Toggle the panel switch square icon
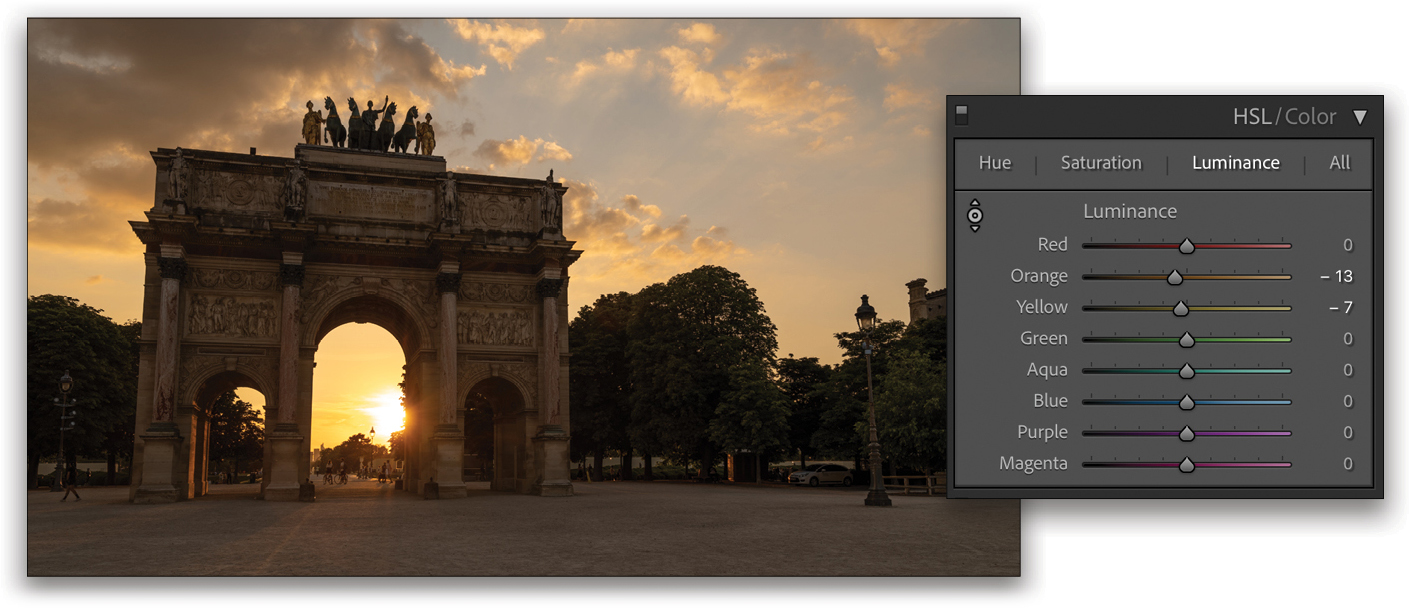The height and width of the screenshot is (608, 1409). (961, 113)
